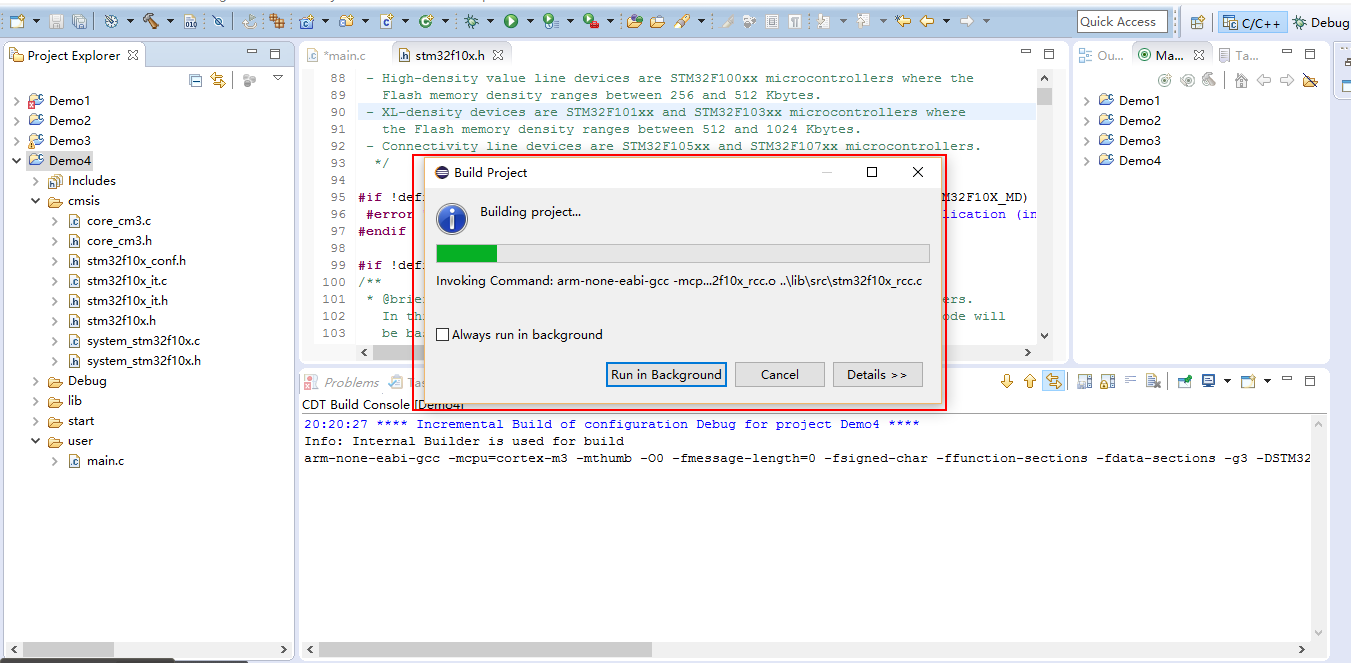Switch to the Debug perspective
Viewport: 1351px width, 663px height.
pyautogui.click(x=1320, y=22)
